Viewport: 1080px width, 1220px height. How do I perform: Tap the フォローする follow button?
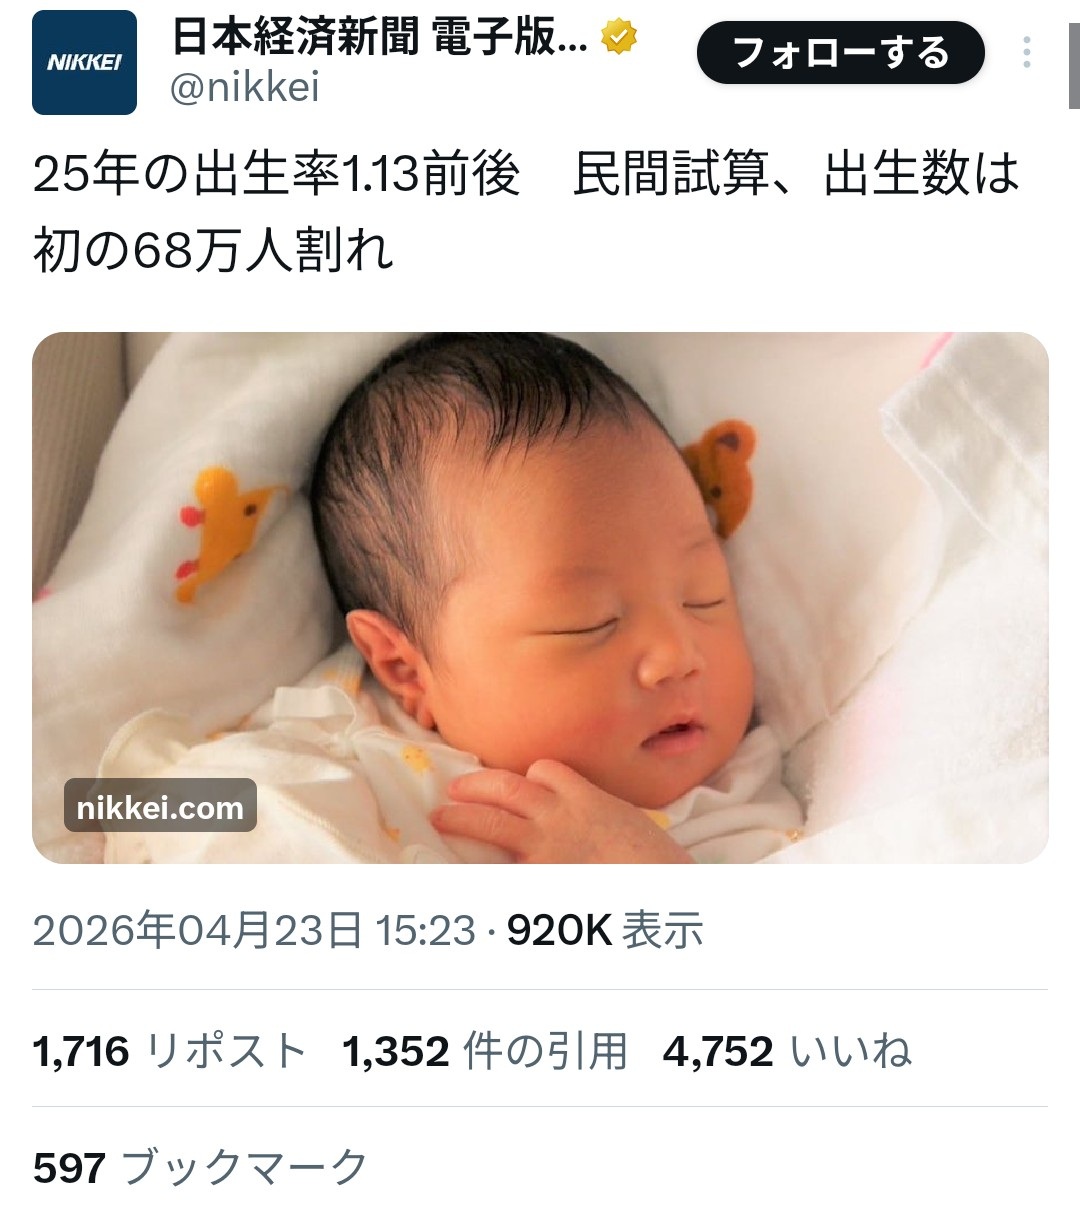(x=840, y=53)
